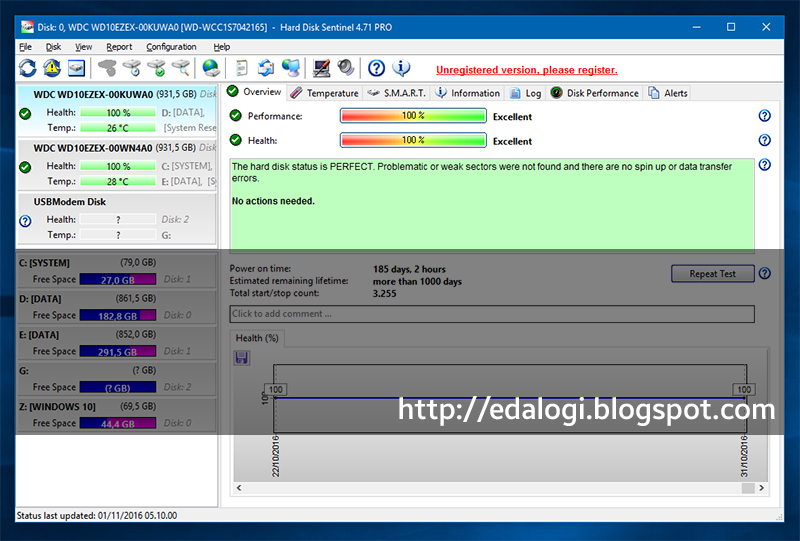Click the disk with green checkmark icon
This screenshot has width=800, height=541.
coord(157,68)
